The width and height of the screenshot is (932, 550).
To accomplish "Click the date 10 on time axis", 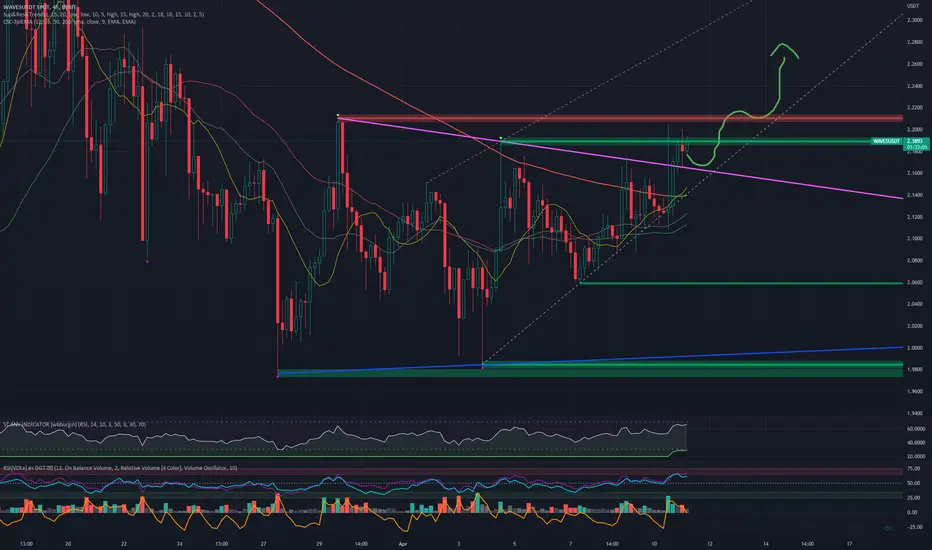I will [654, 543].
